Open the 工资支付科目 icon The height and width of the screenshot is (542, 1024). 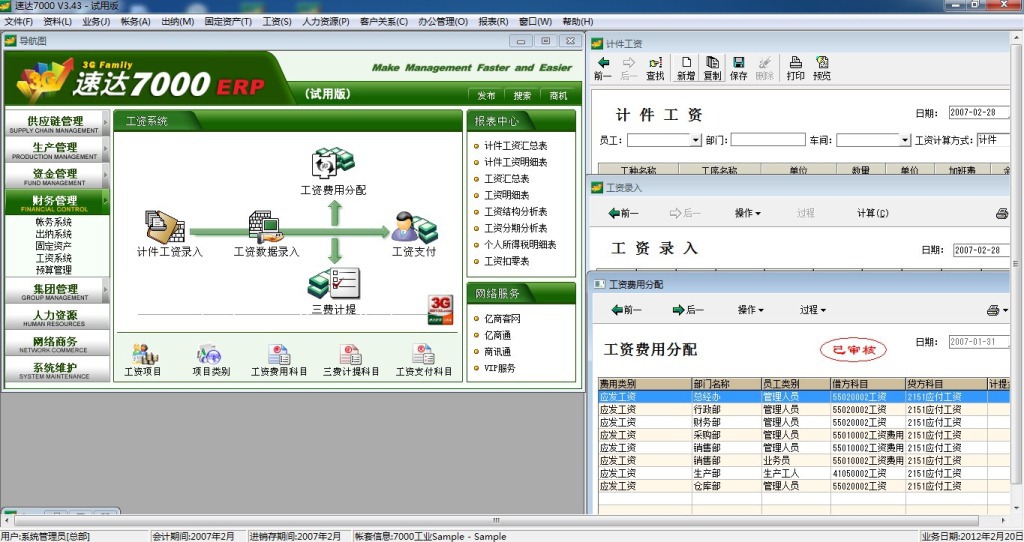click(423, 353)
